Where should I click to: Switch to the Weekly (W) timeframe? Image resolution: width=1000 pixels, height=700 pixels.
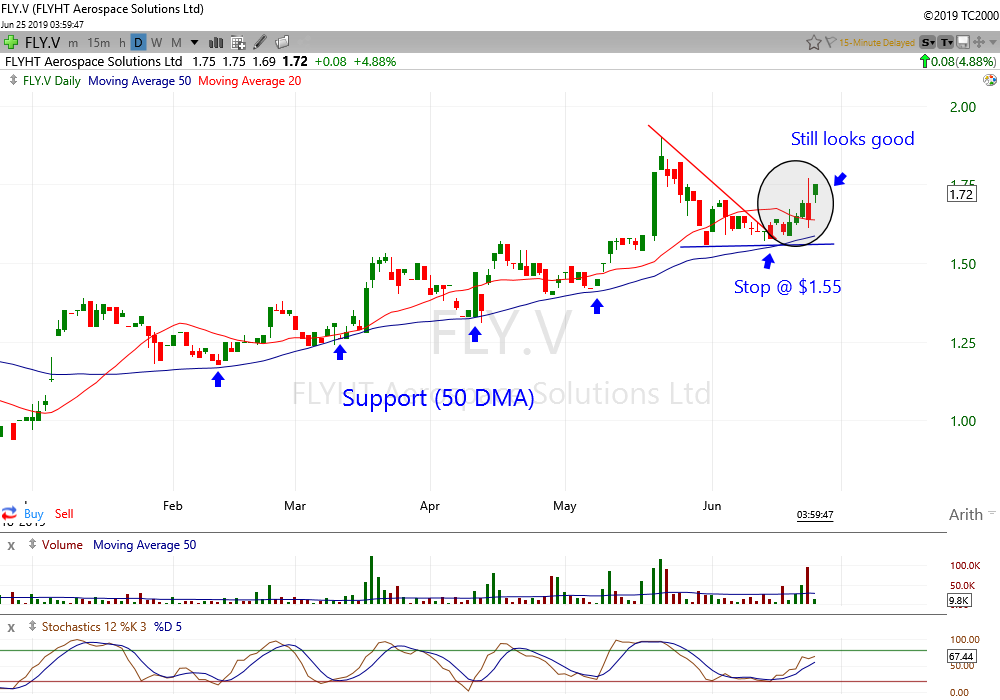[x=157, y=43]
